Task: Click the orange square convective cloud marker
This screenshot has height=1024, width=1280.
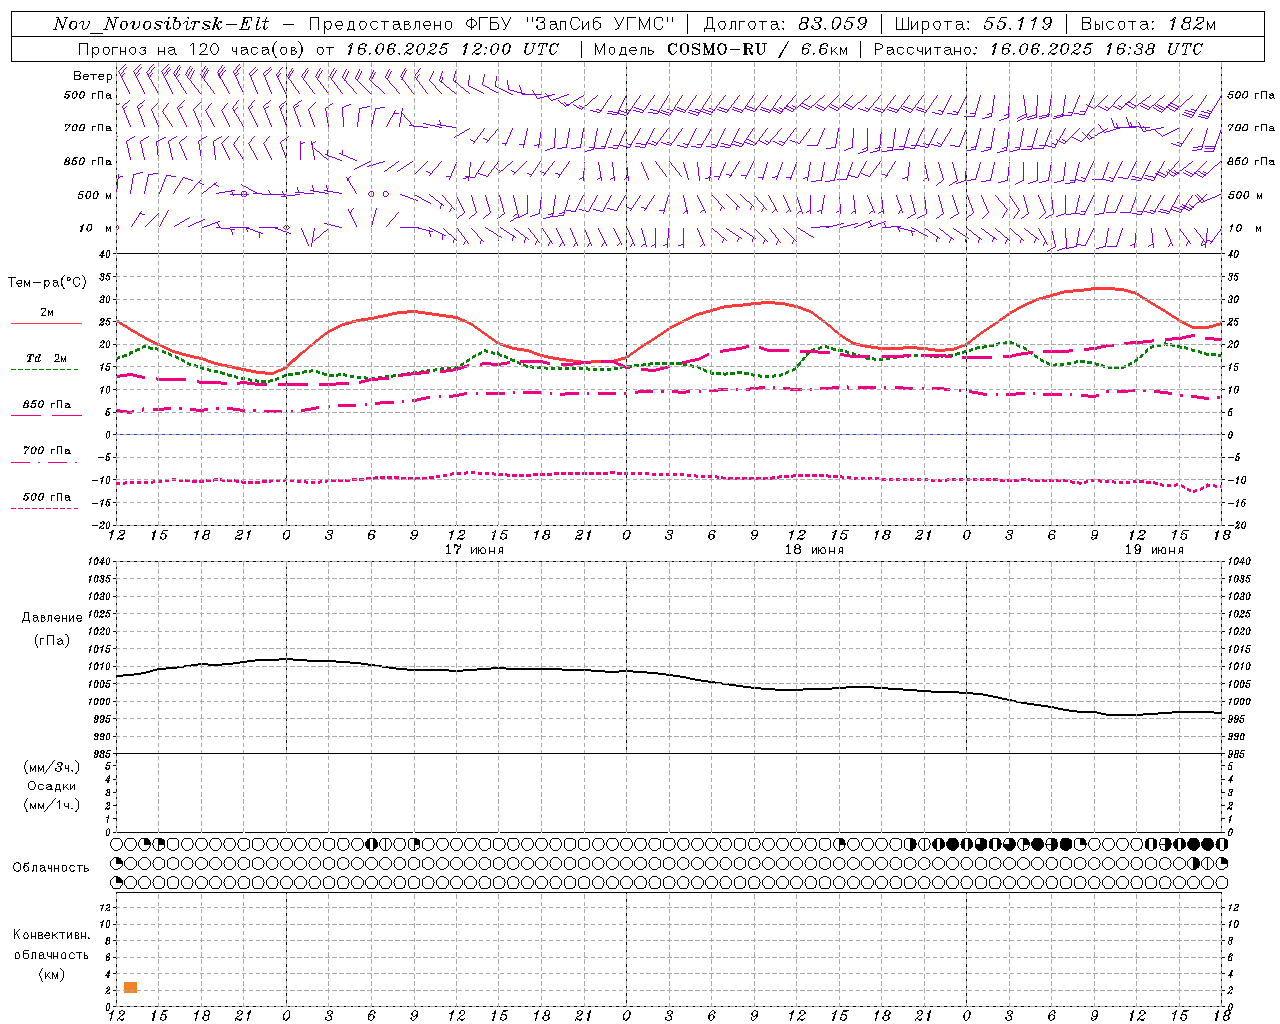Action: (x=130, y=987)
